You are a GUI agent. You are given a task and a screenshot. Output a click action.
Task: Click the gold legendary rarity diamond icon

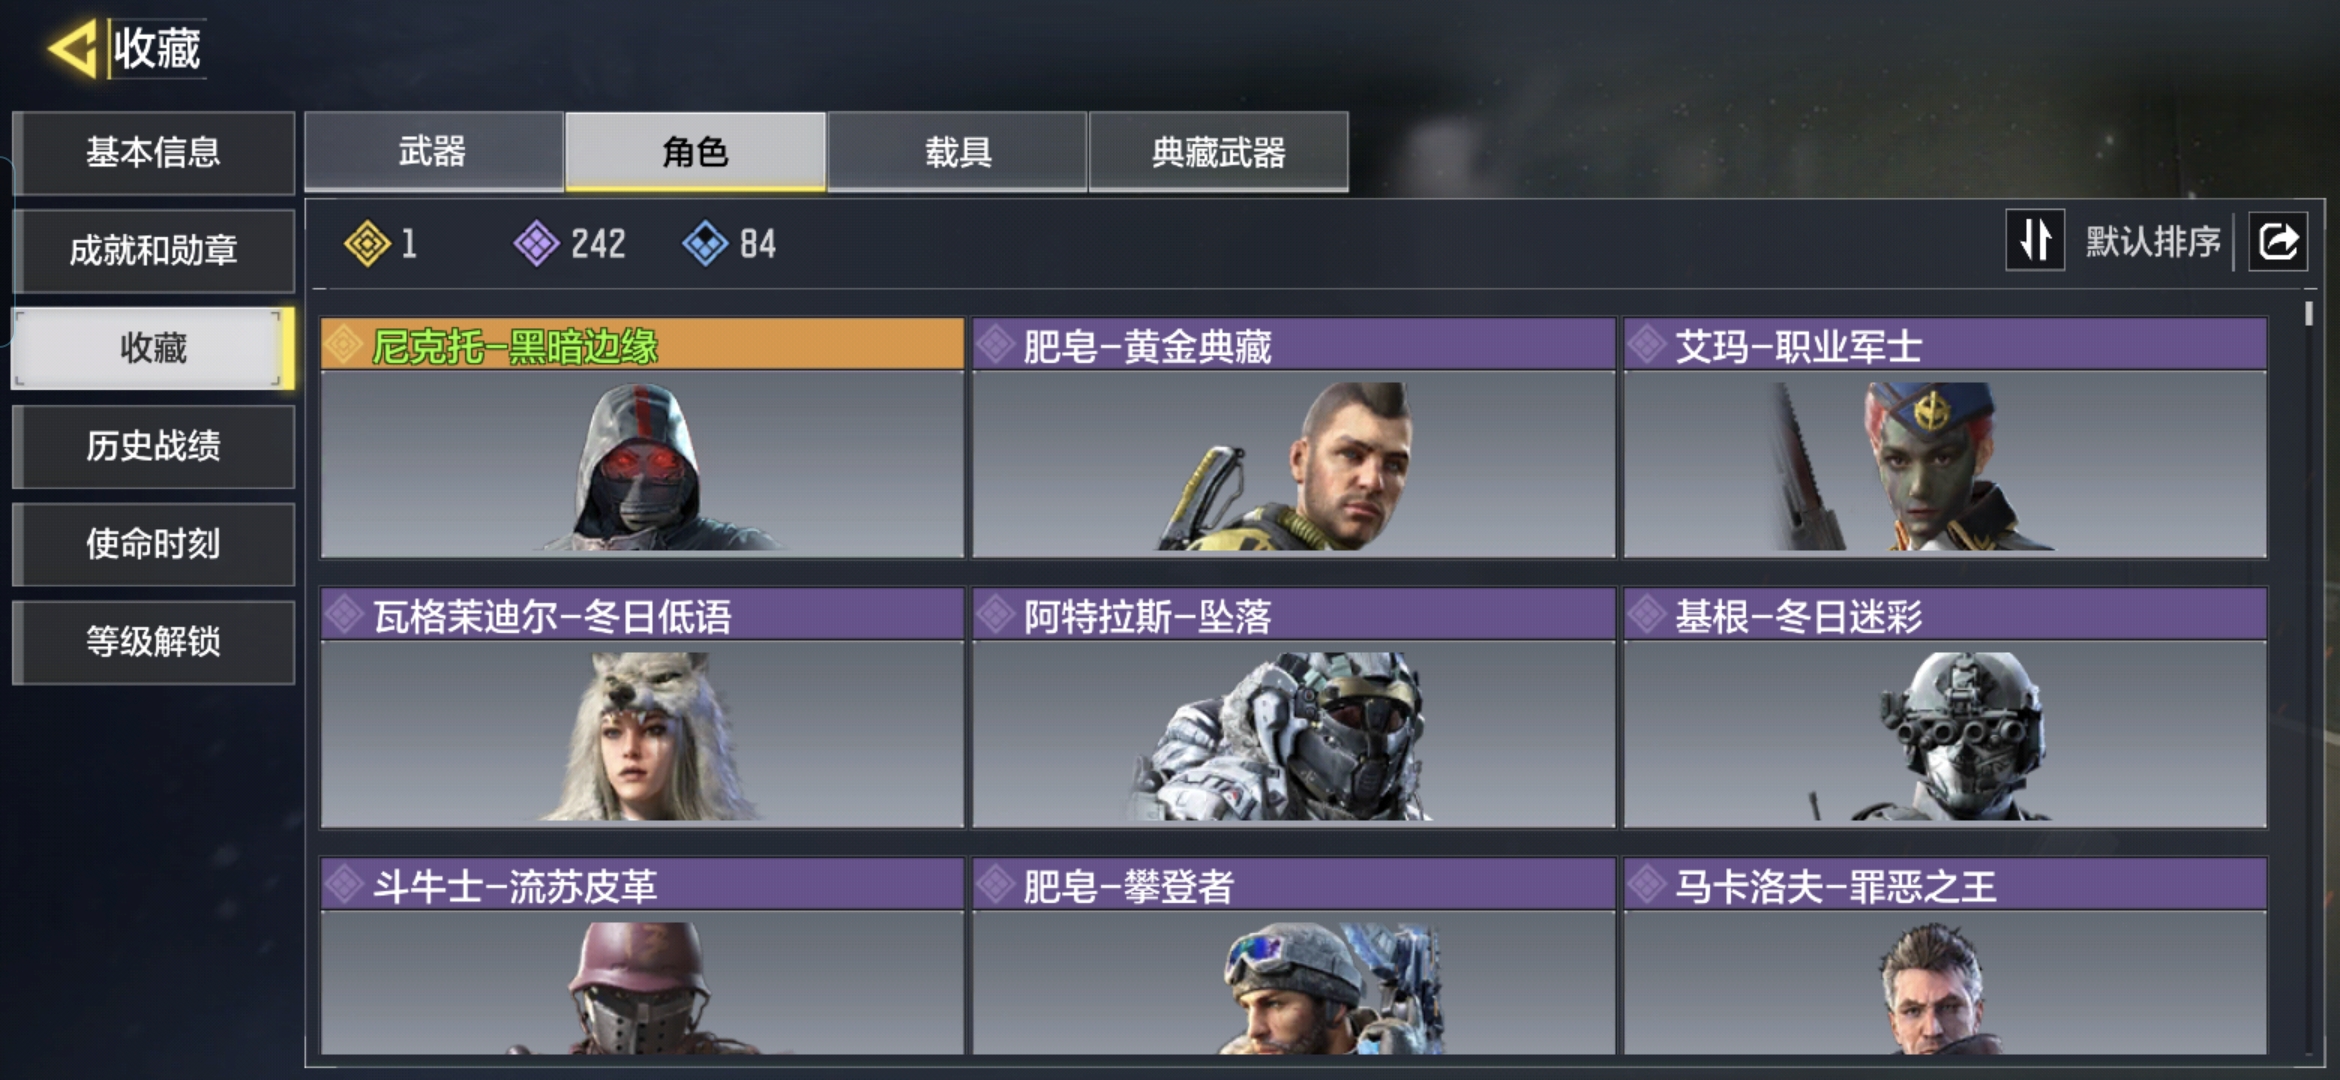pos(367,243)
